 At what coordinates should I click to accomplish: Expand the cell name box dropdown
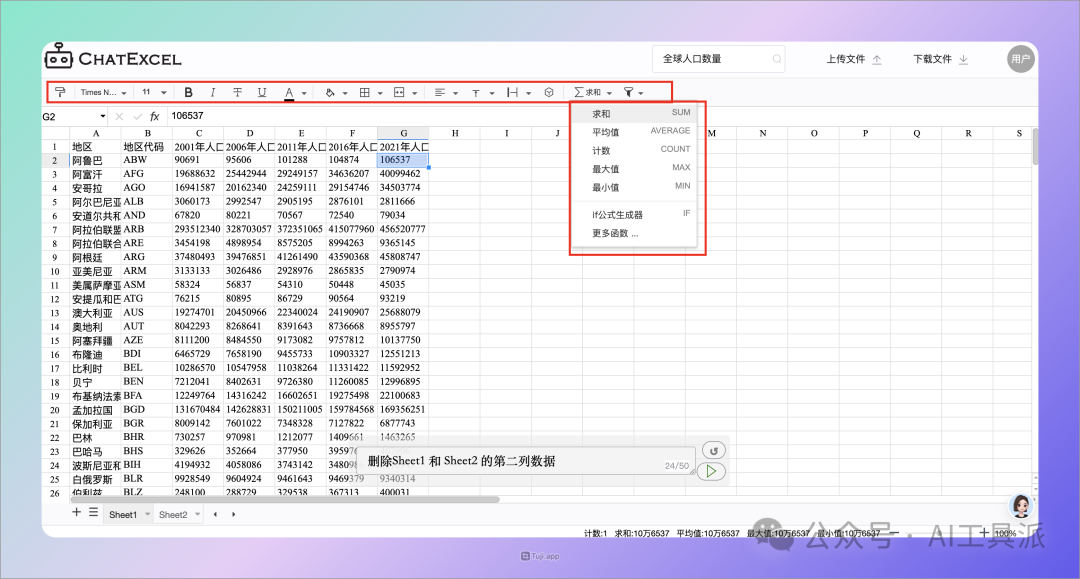point(103,116)
